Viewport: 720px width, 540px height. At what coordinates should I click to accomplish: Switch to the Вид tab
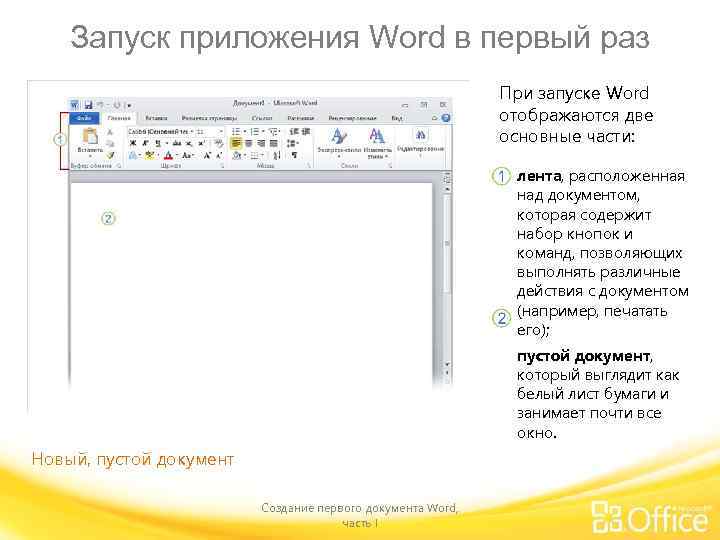(397, 118)
